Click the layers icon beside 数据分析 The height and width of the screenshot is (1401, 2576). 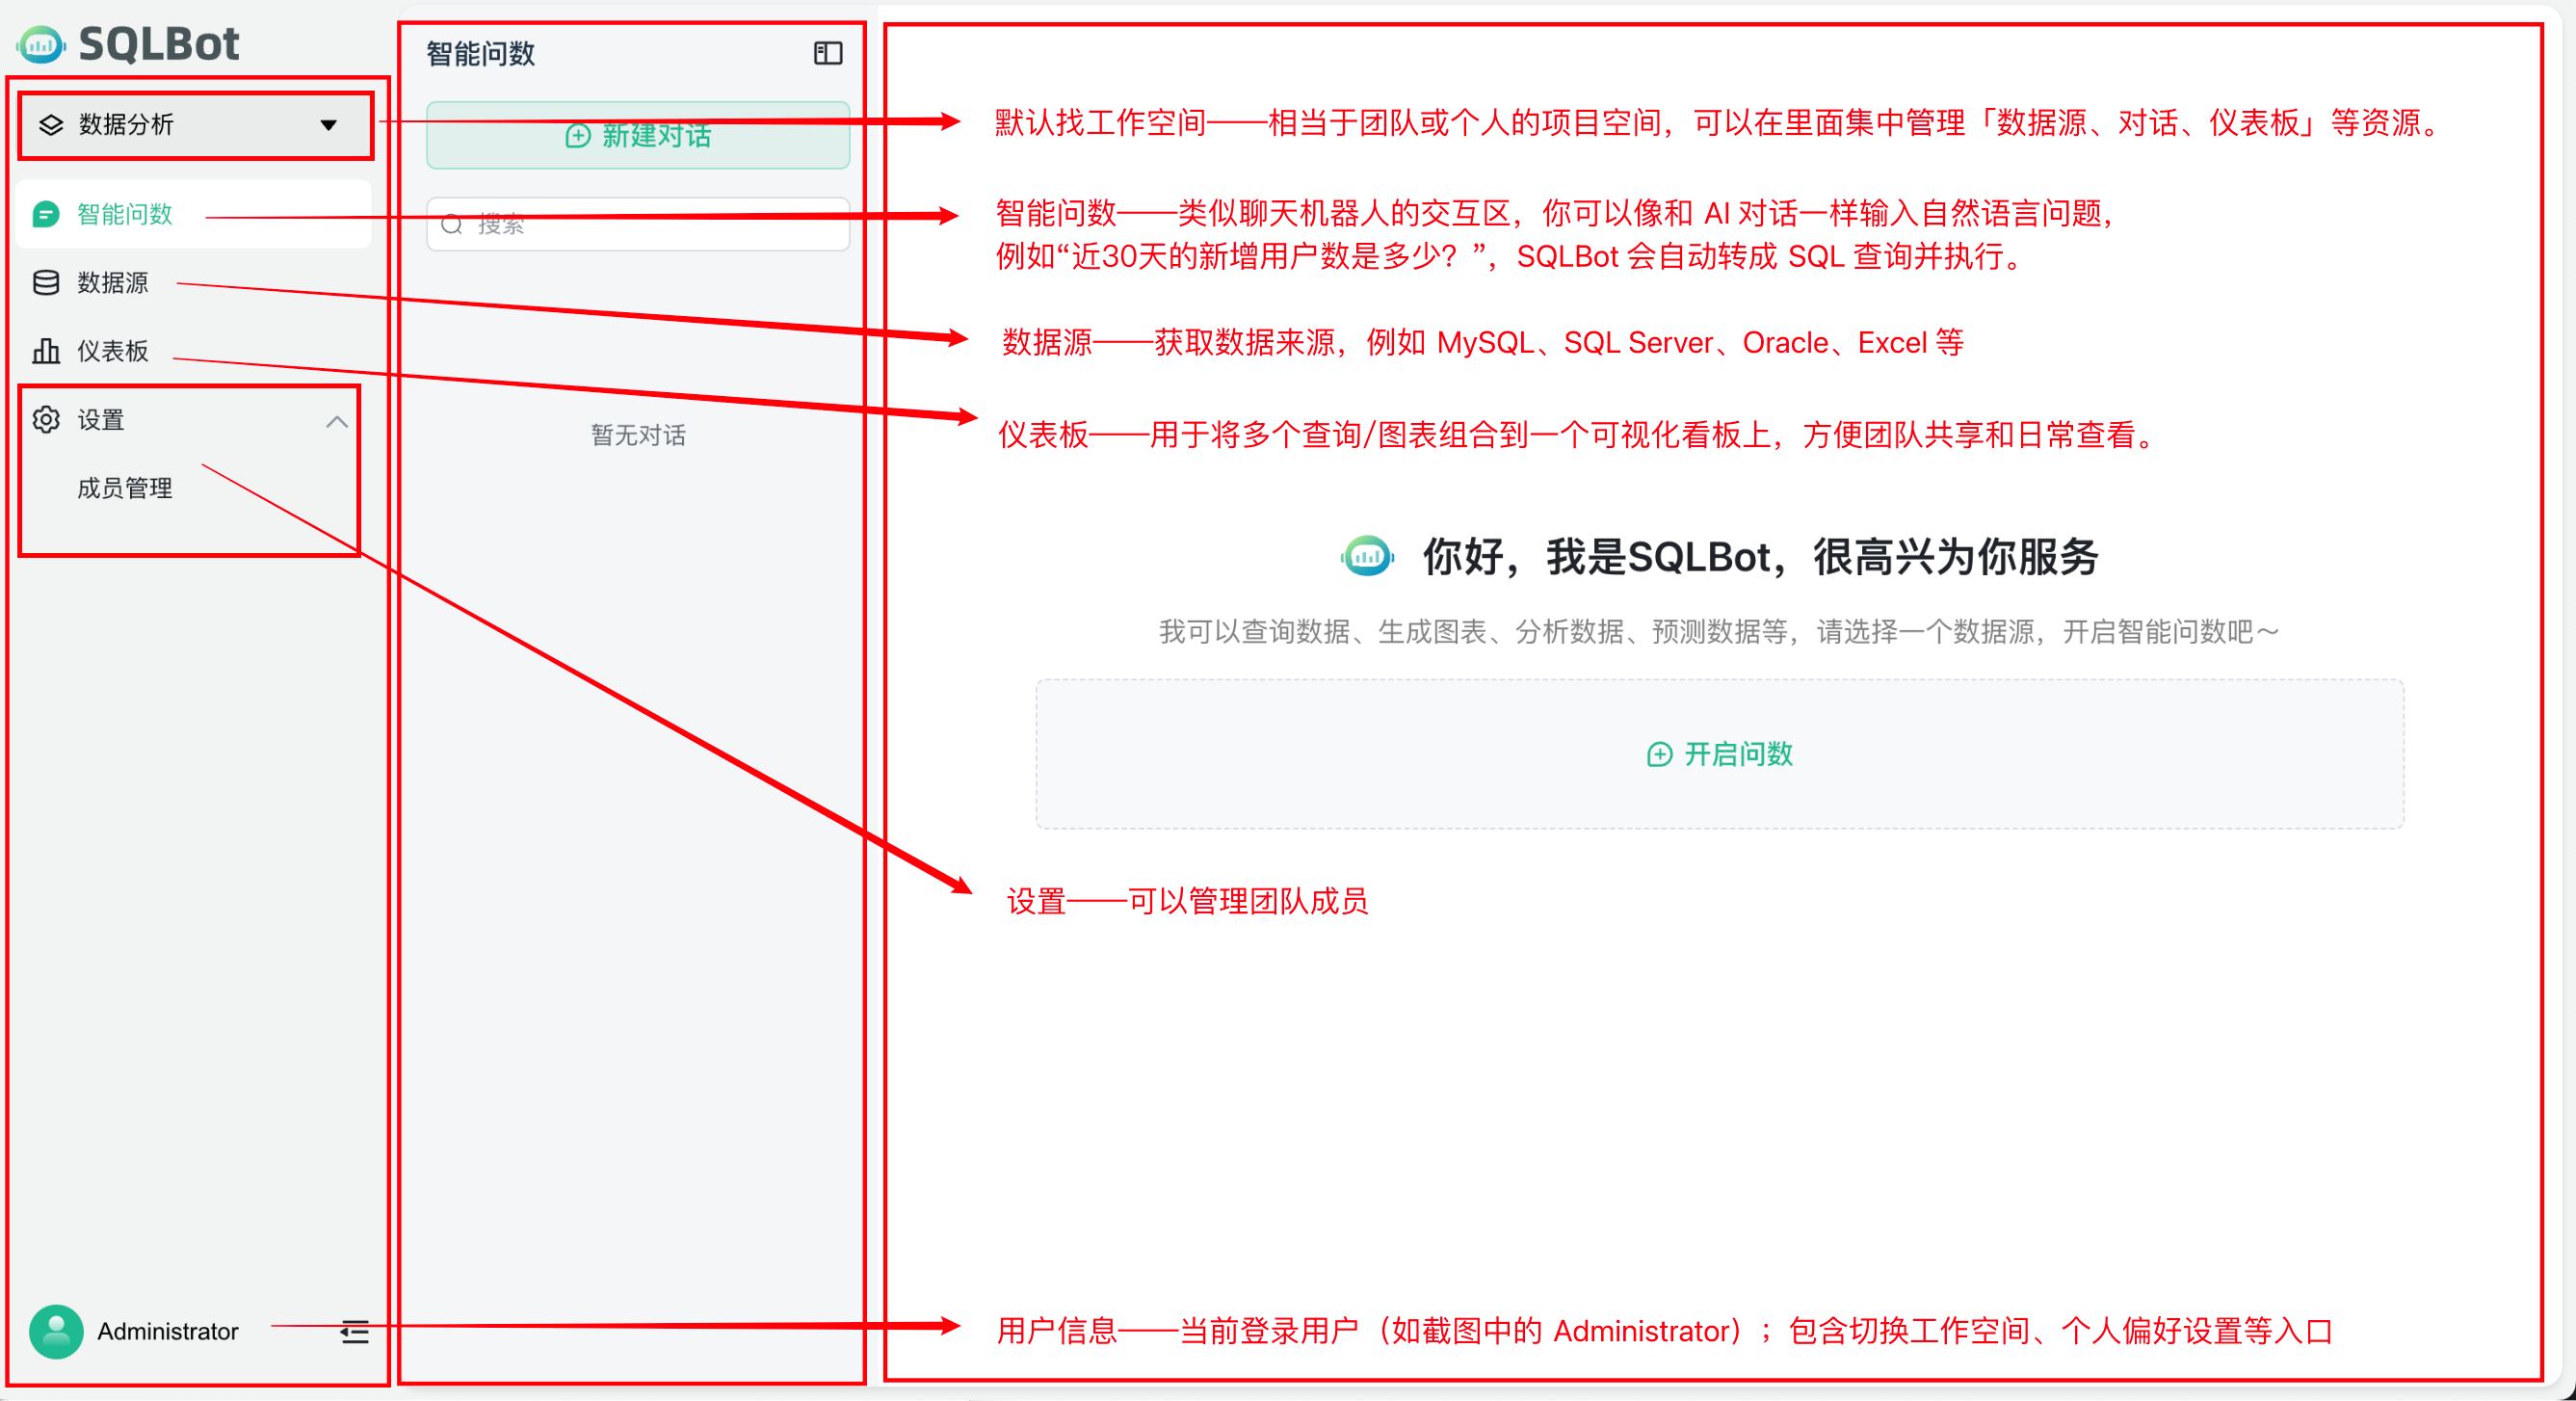(x=51, y=125)
